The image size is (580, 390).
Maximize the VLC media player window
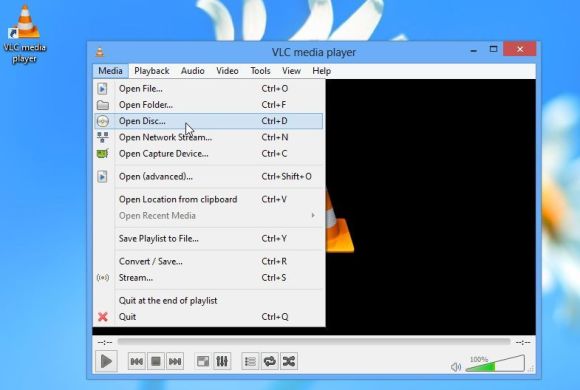click(x=493, y=49)
